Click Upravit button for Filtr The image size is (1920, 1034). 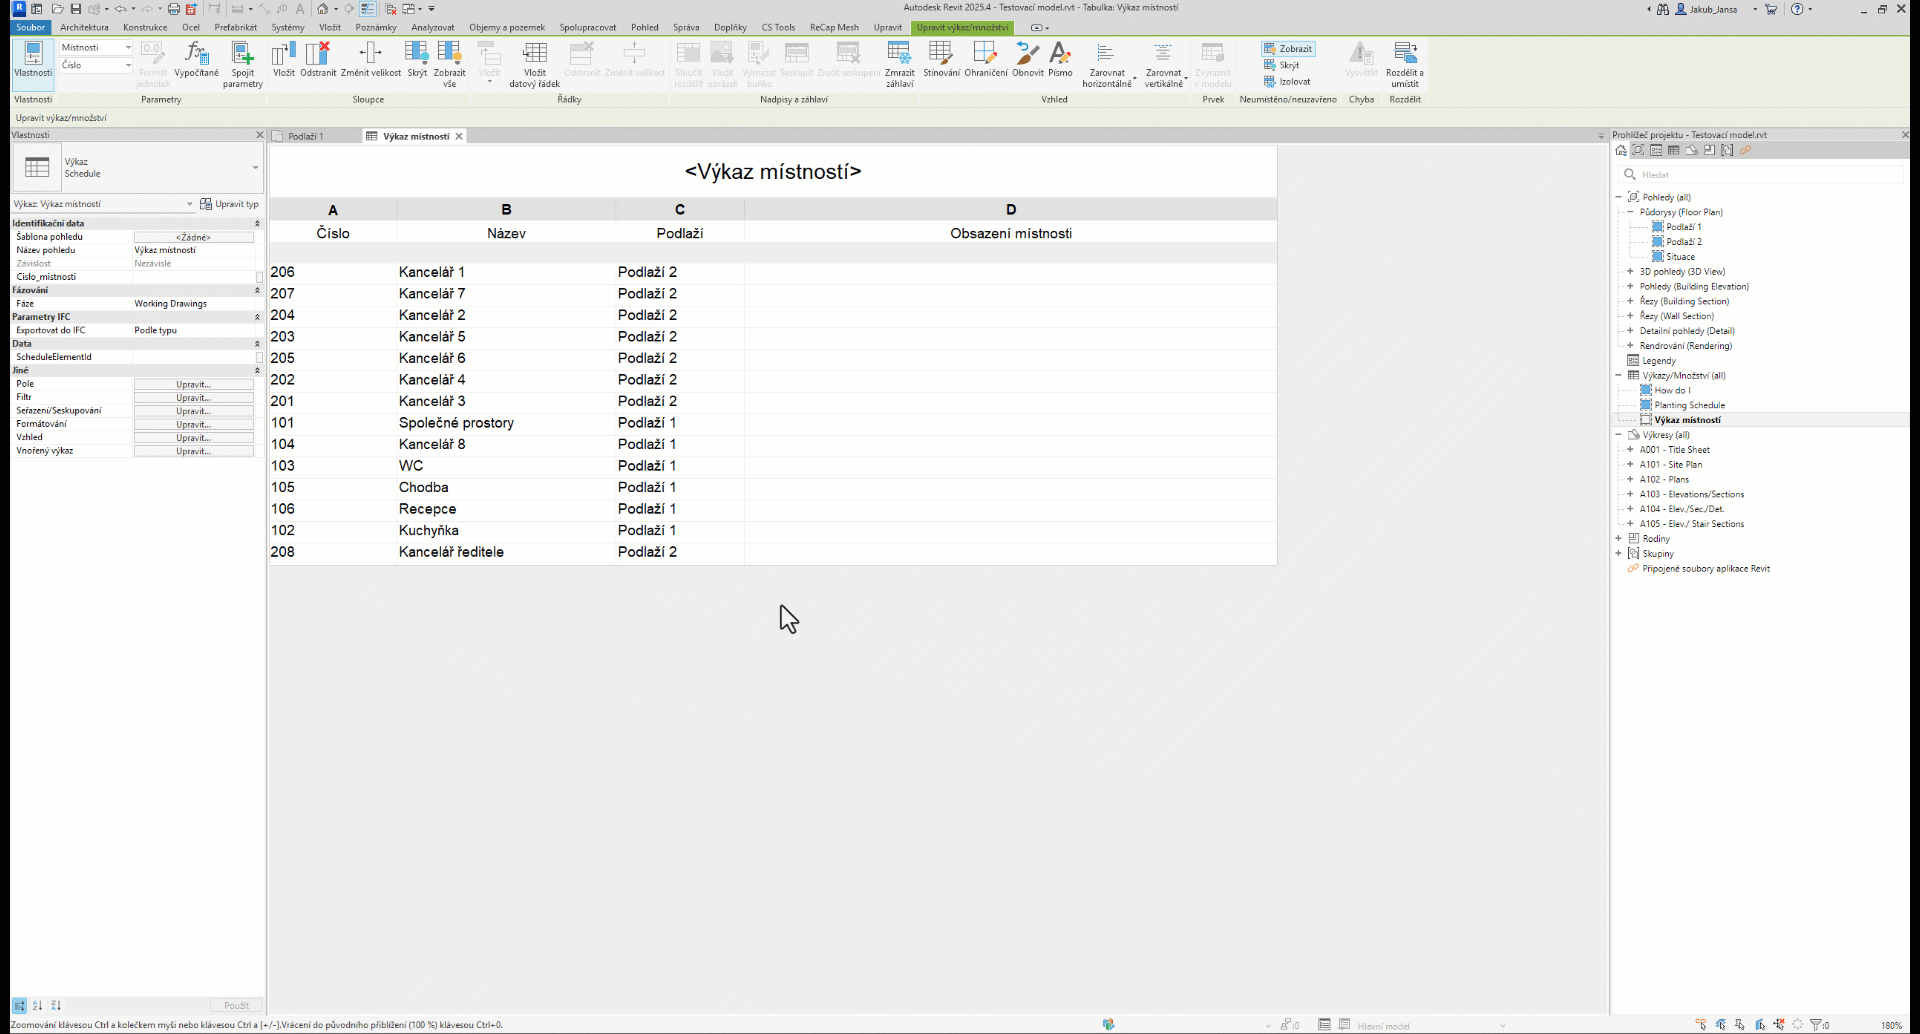coord(193,398)
